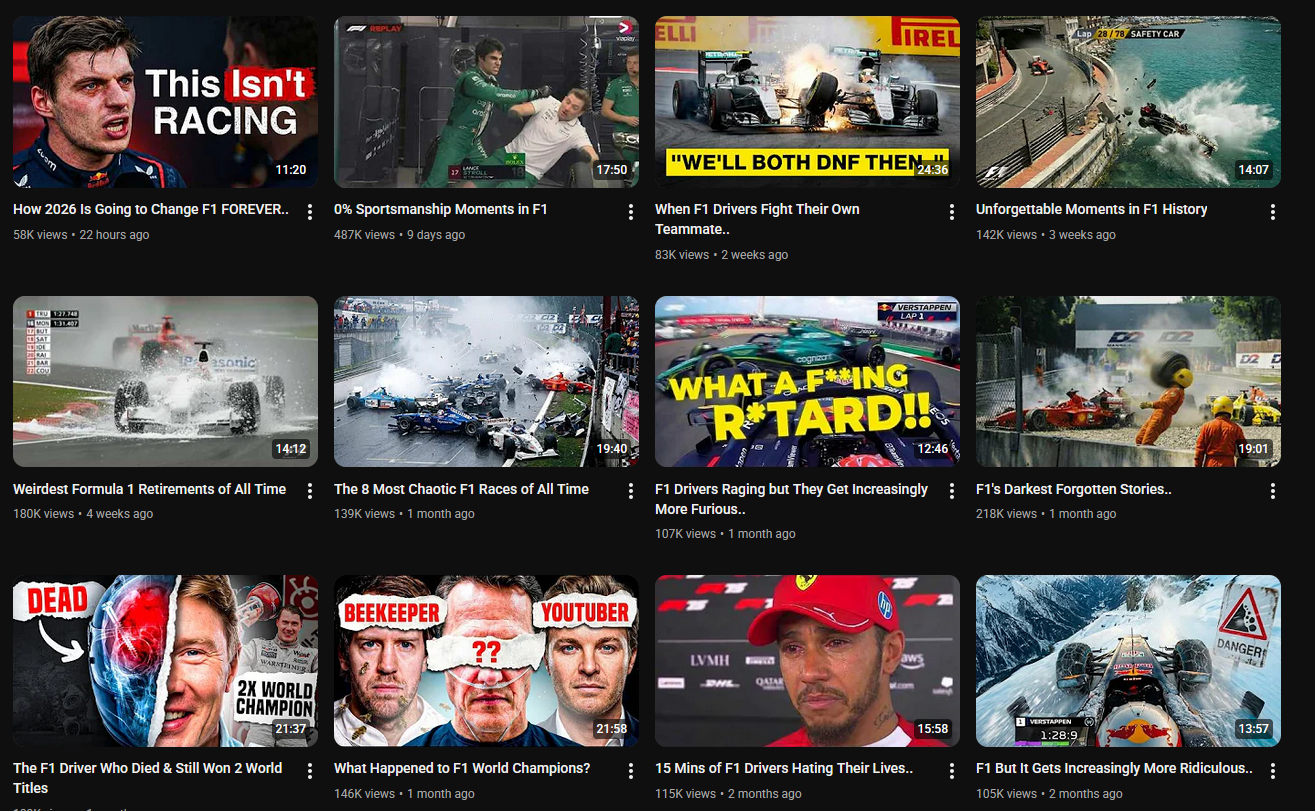Screen dimensions: 1315x811
Task: Click title 'The 8 Most Chaotic F1 Races of All Time'
Action: click(461, 489)
